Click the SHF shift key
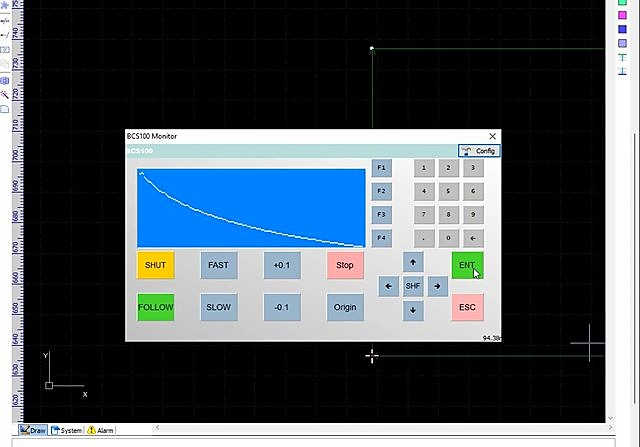Screen dimensions: 640x447 (x=413, y=286)
